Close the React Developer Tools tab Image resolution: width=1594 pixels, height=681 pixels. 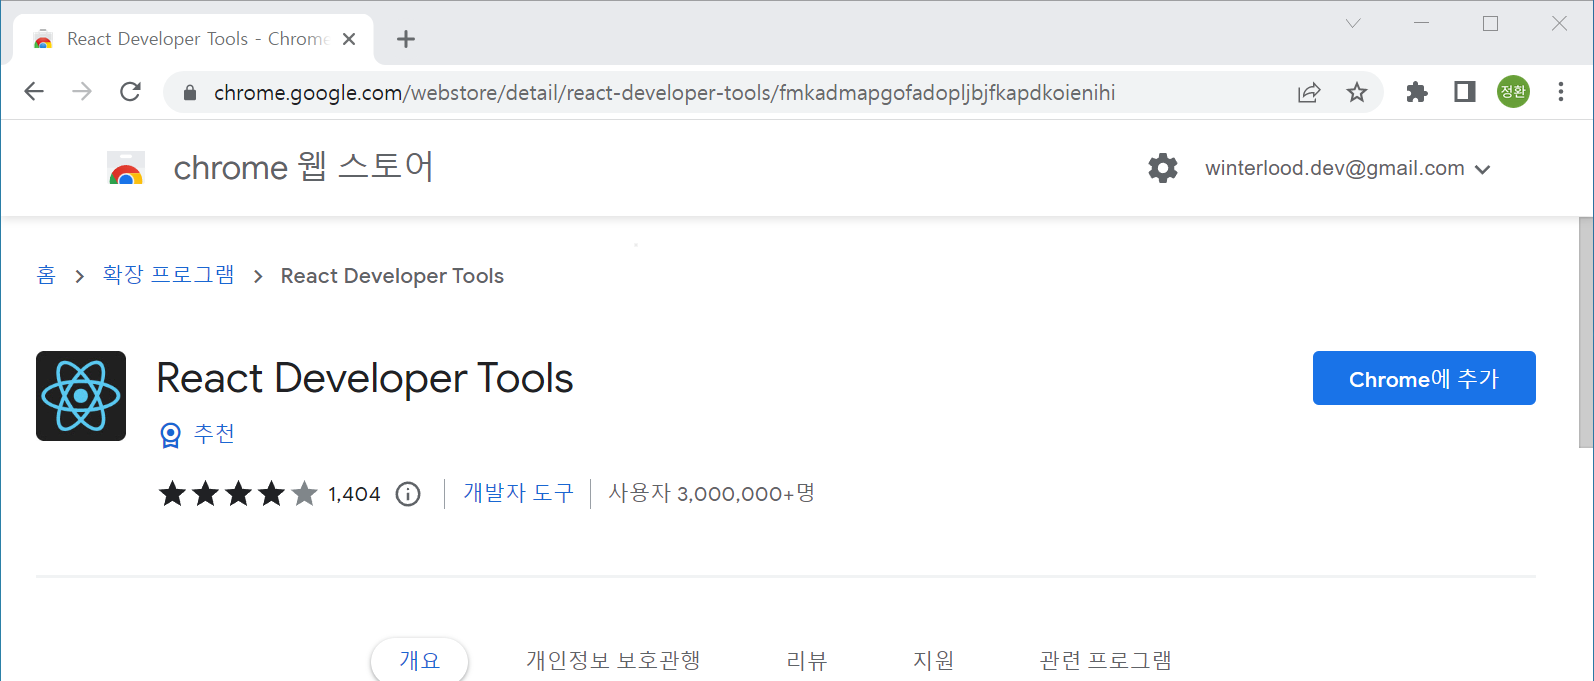coord(349,39)
